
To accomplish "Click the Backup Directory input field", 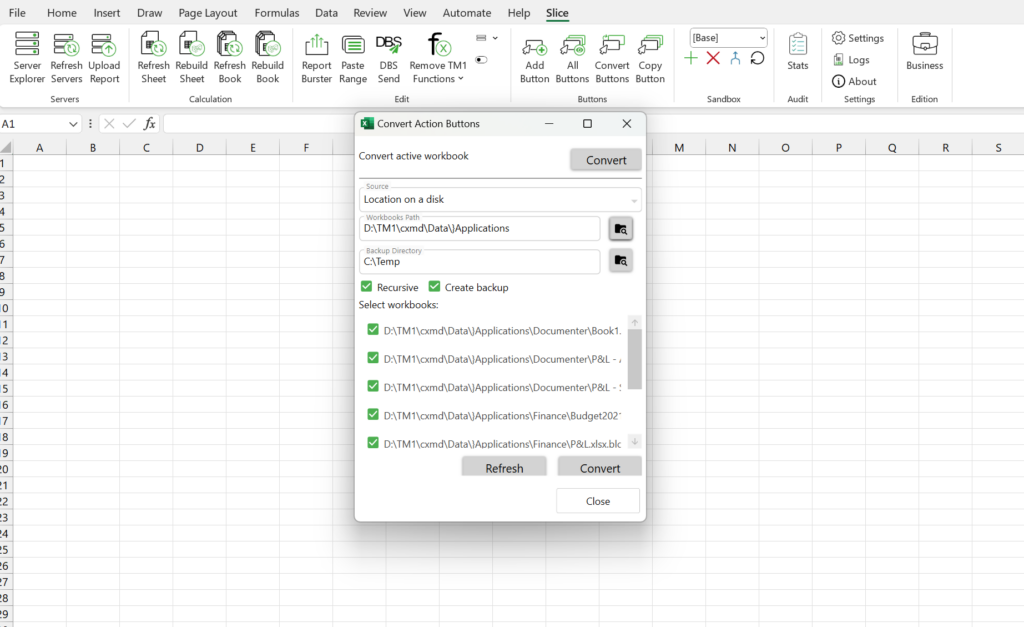I will pyautogui.click(x=480, y=262).
